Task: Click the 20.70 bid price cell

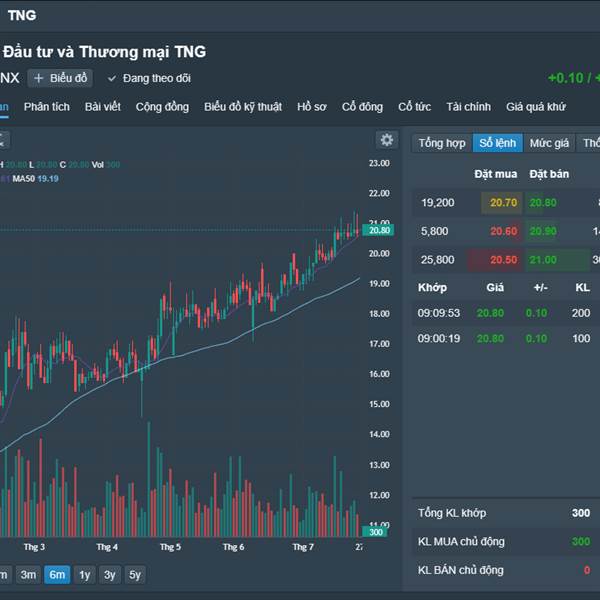Action: [x=502, y=202]
